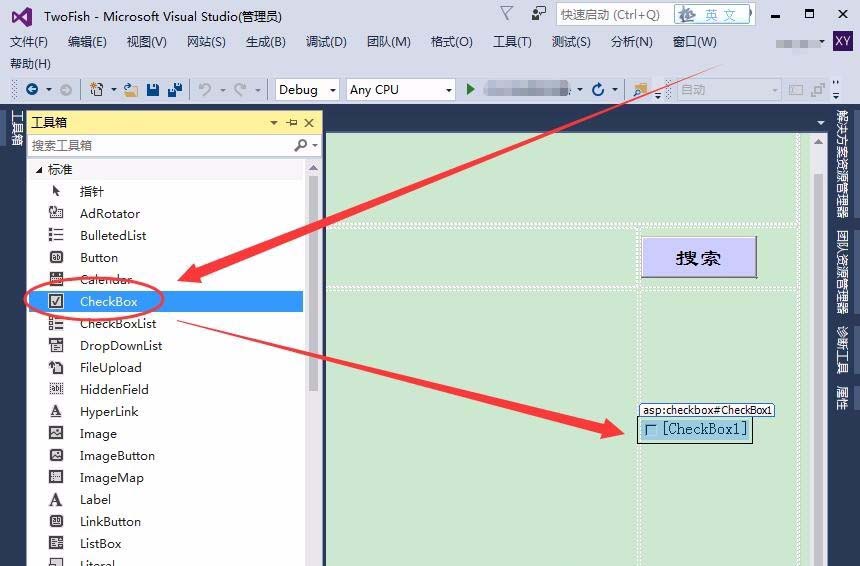Click the HyperLink control icon
860x566 pixels.
click(56, 411)
